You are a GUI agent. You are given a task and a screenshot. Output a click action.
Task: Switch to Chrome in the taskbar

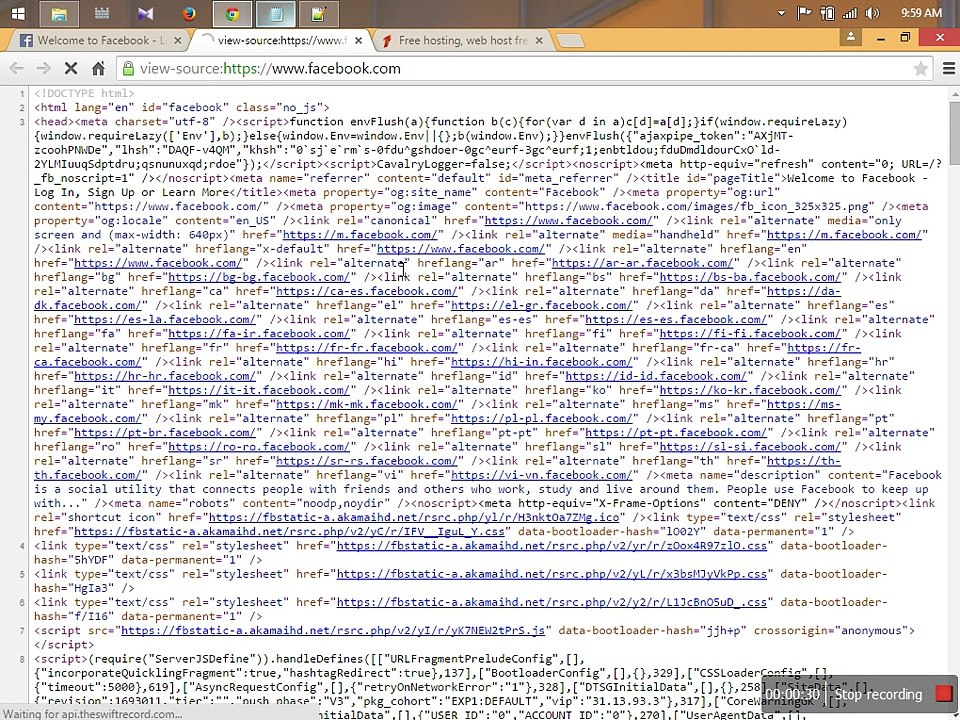click(x=232, y=13)
